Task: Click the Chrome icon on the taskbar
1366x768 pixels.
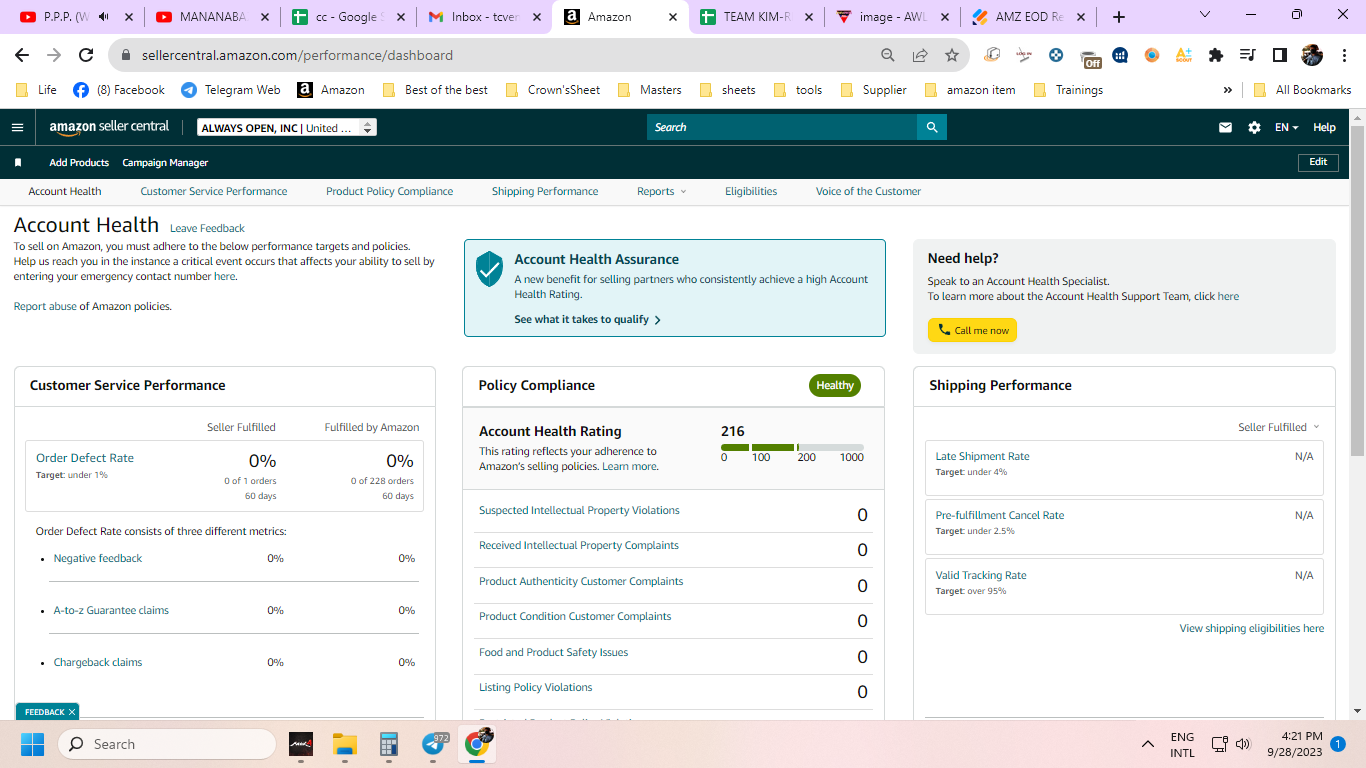Action: tap(479, 743)
